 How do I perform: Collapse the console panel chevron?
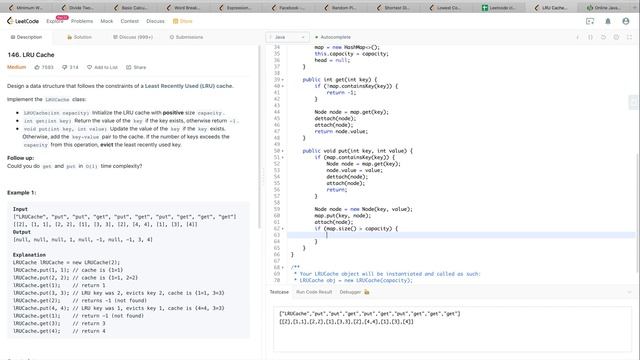click(629, 292)
